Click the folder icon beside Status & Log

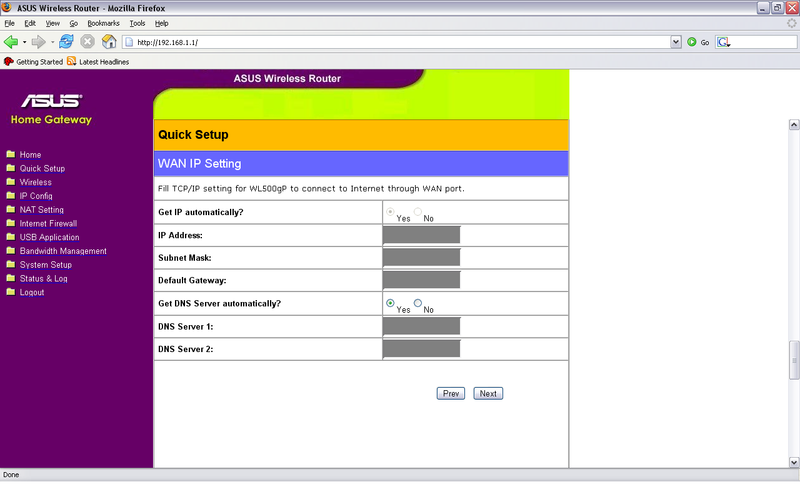click(x=11, y=278)
